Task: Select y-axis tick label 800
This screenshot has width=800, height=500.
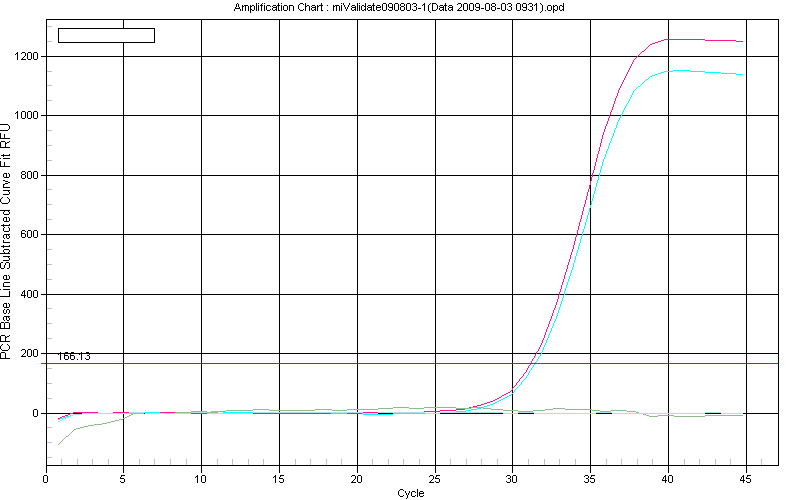Action: click(x=30, y=176)
